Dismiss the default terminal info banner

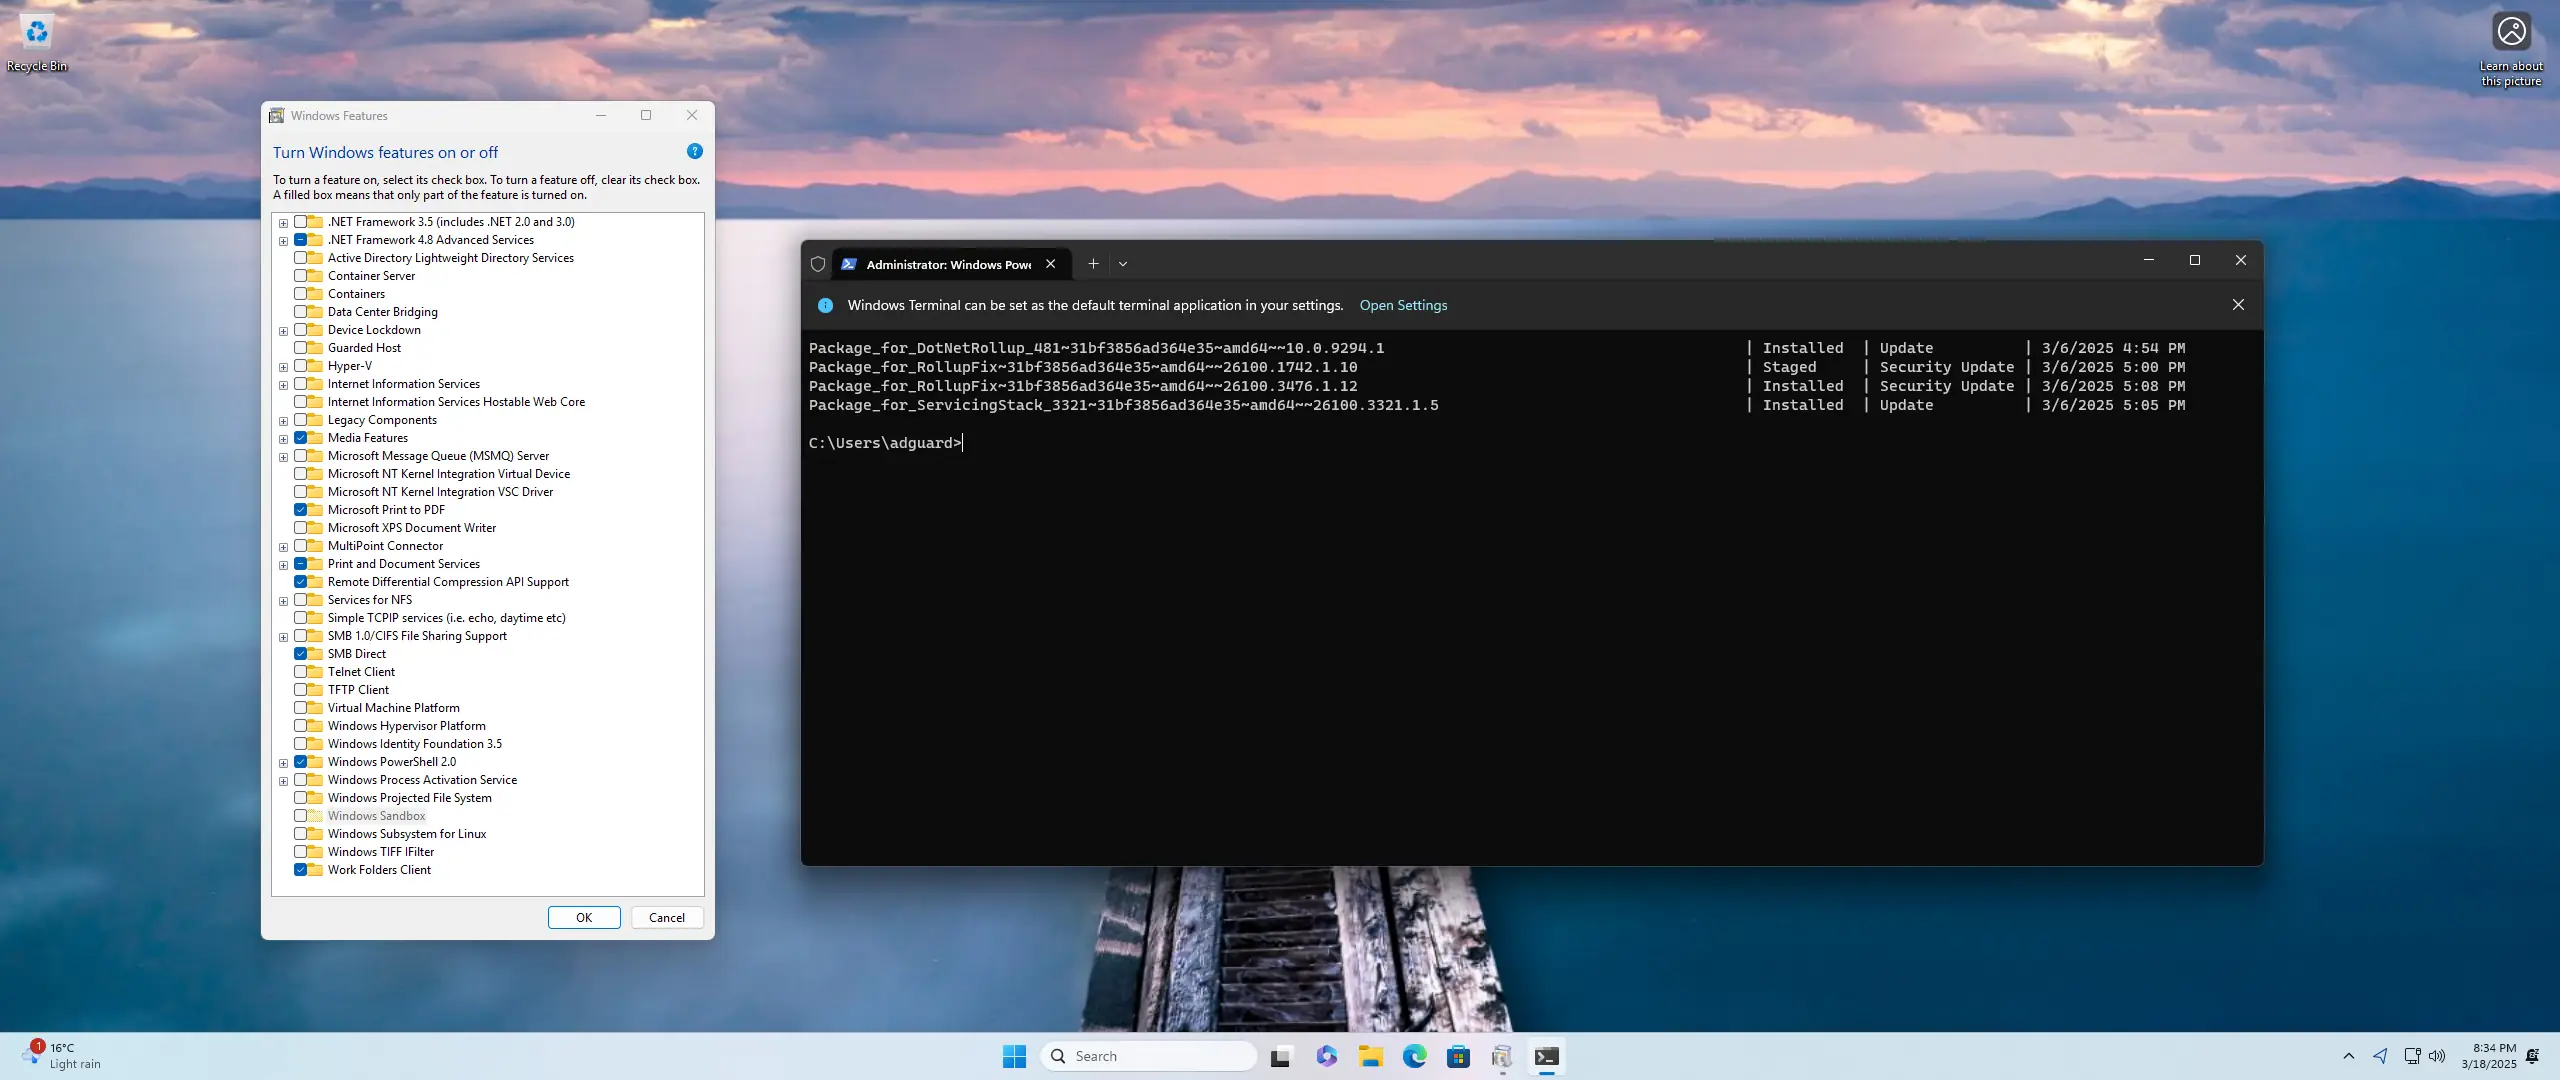click(2238, 305)
